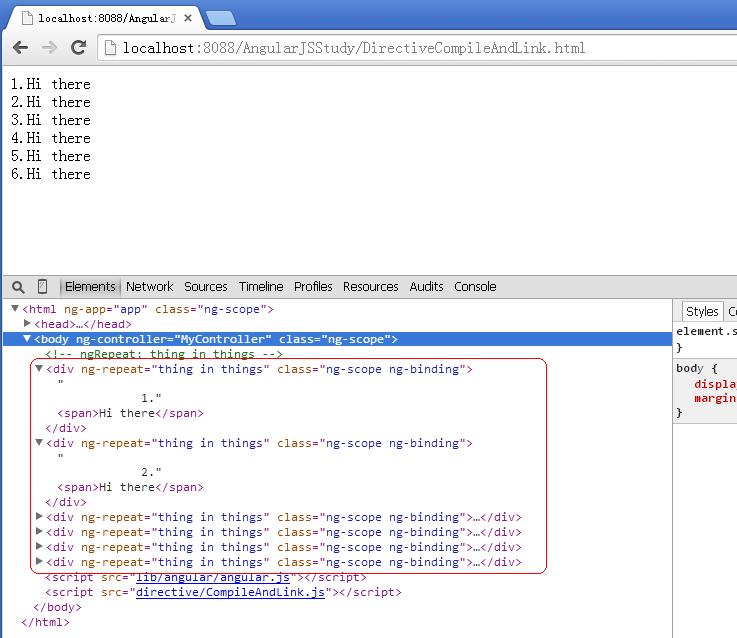Select the body ng-controller MyController row
This screenshot has width=737, height=638.
point(337,339)
